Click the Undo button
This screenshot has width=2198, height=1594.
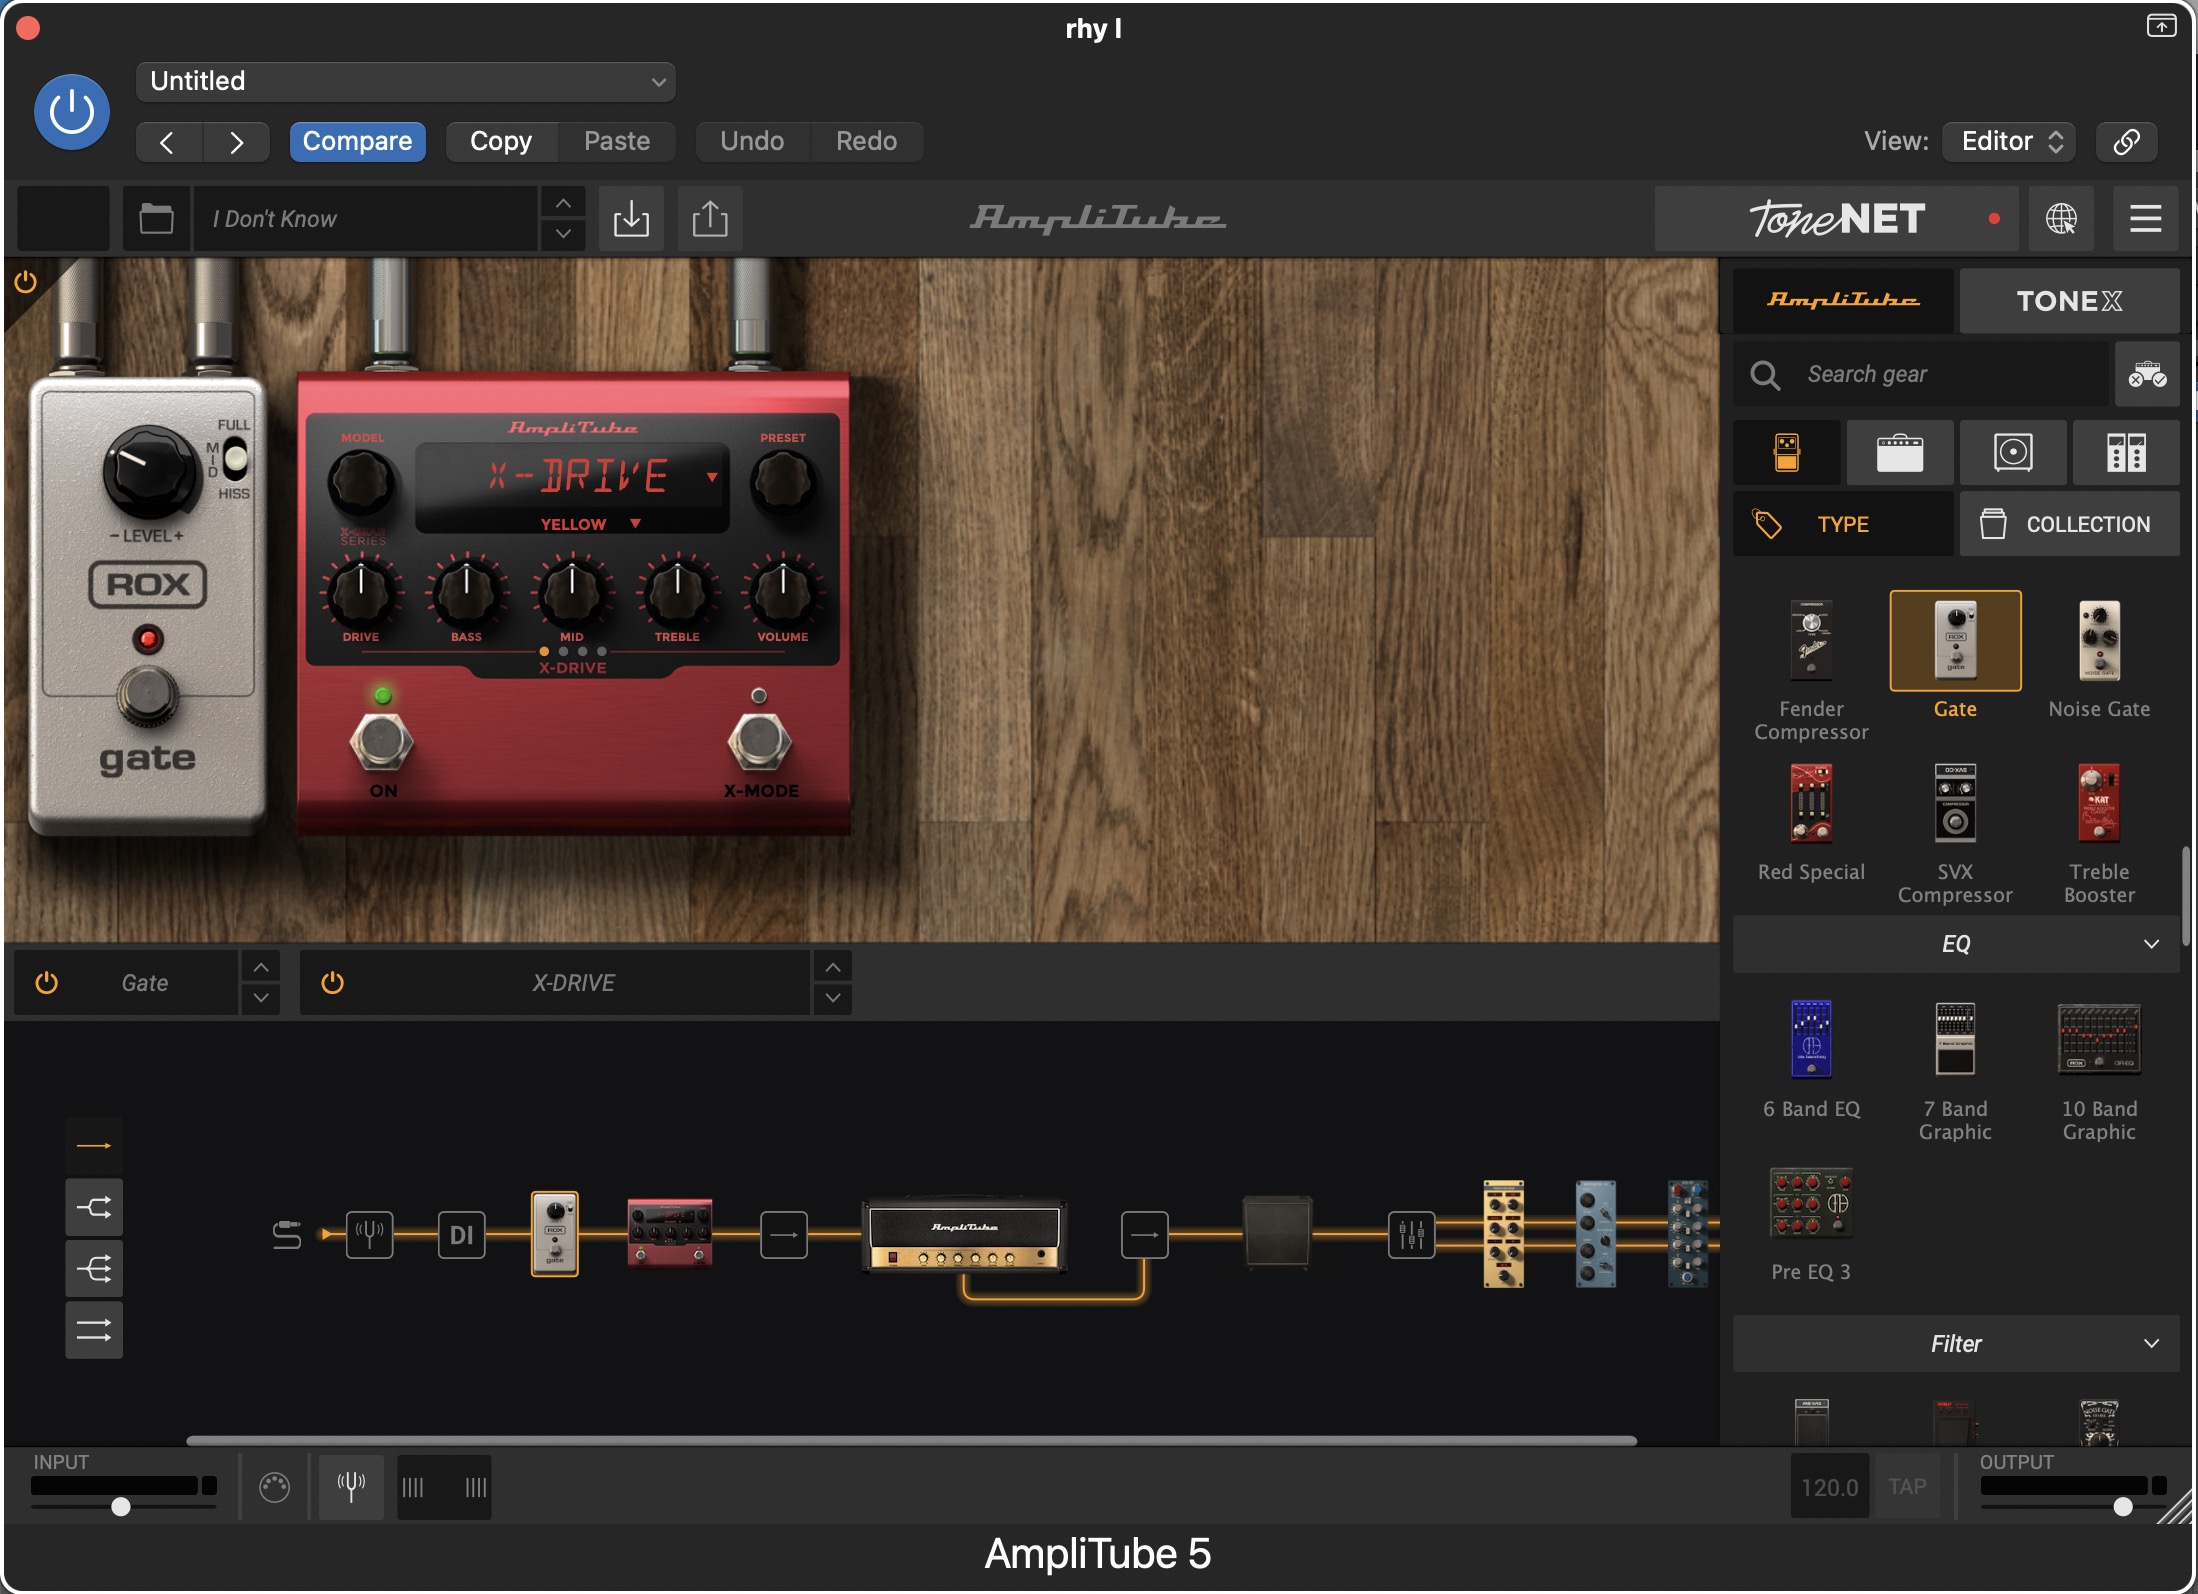coord(752,141)
